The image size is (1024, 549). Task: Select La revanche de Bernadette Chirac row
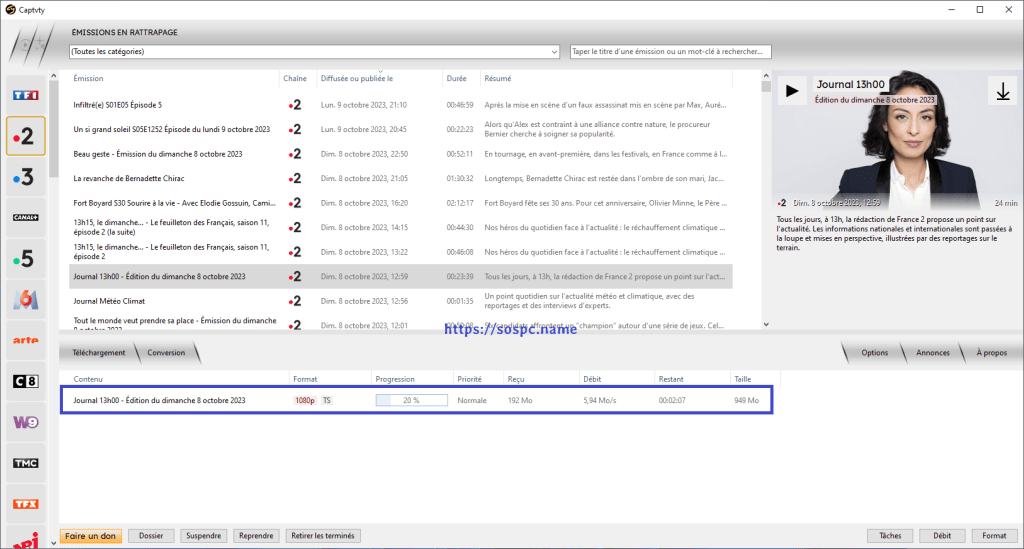401,178
